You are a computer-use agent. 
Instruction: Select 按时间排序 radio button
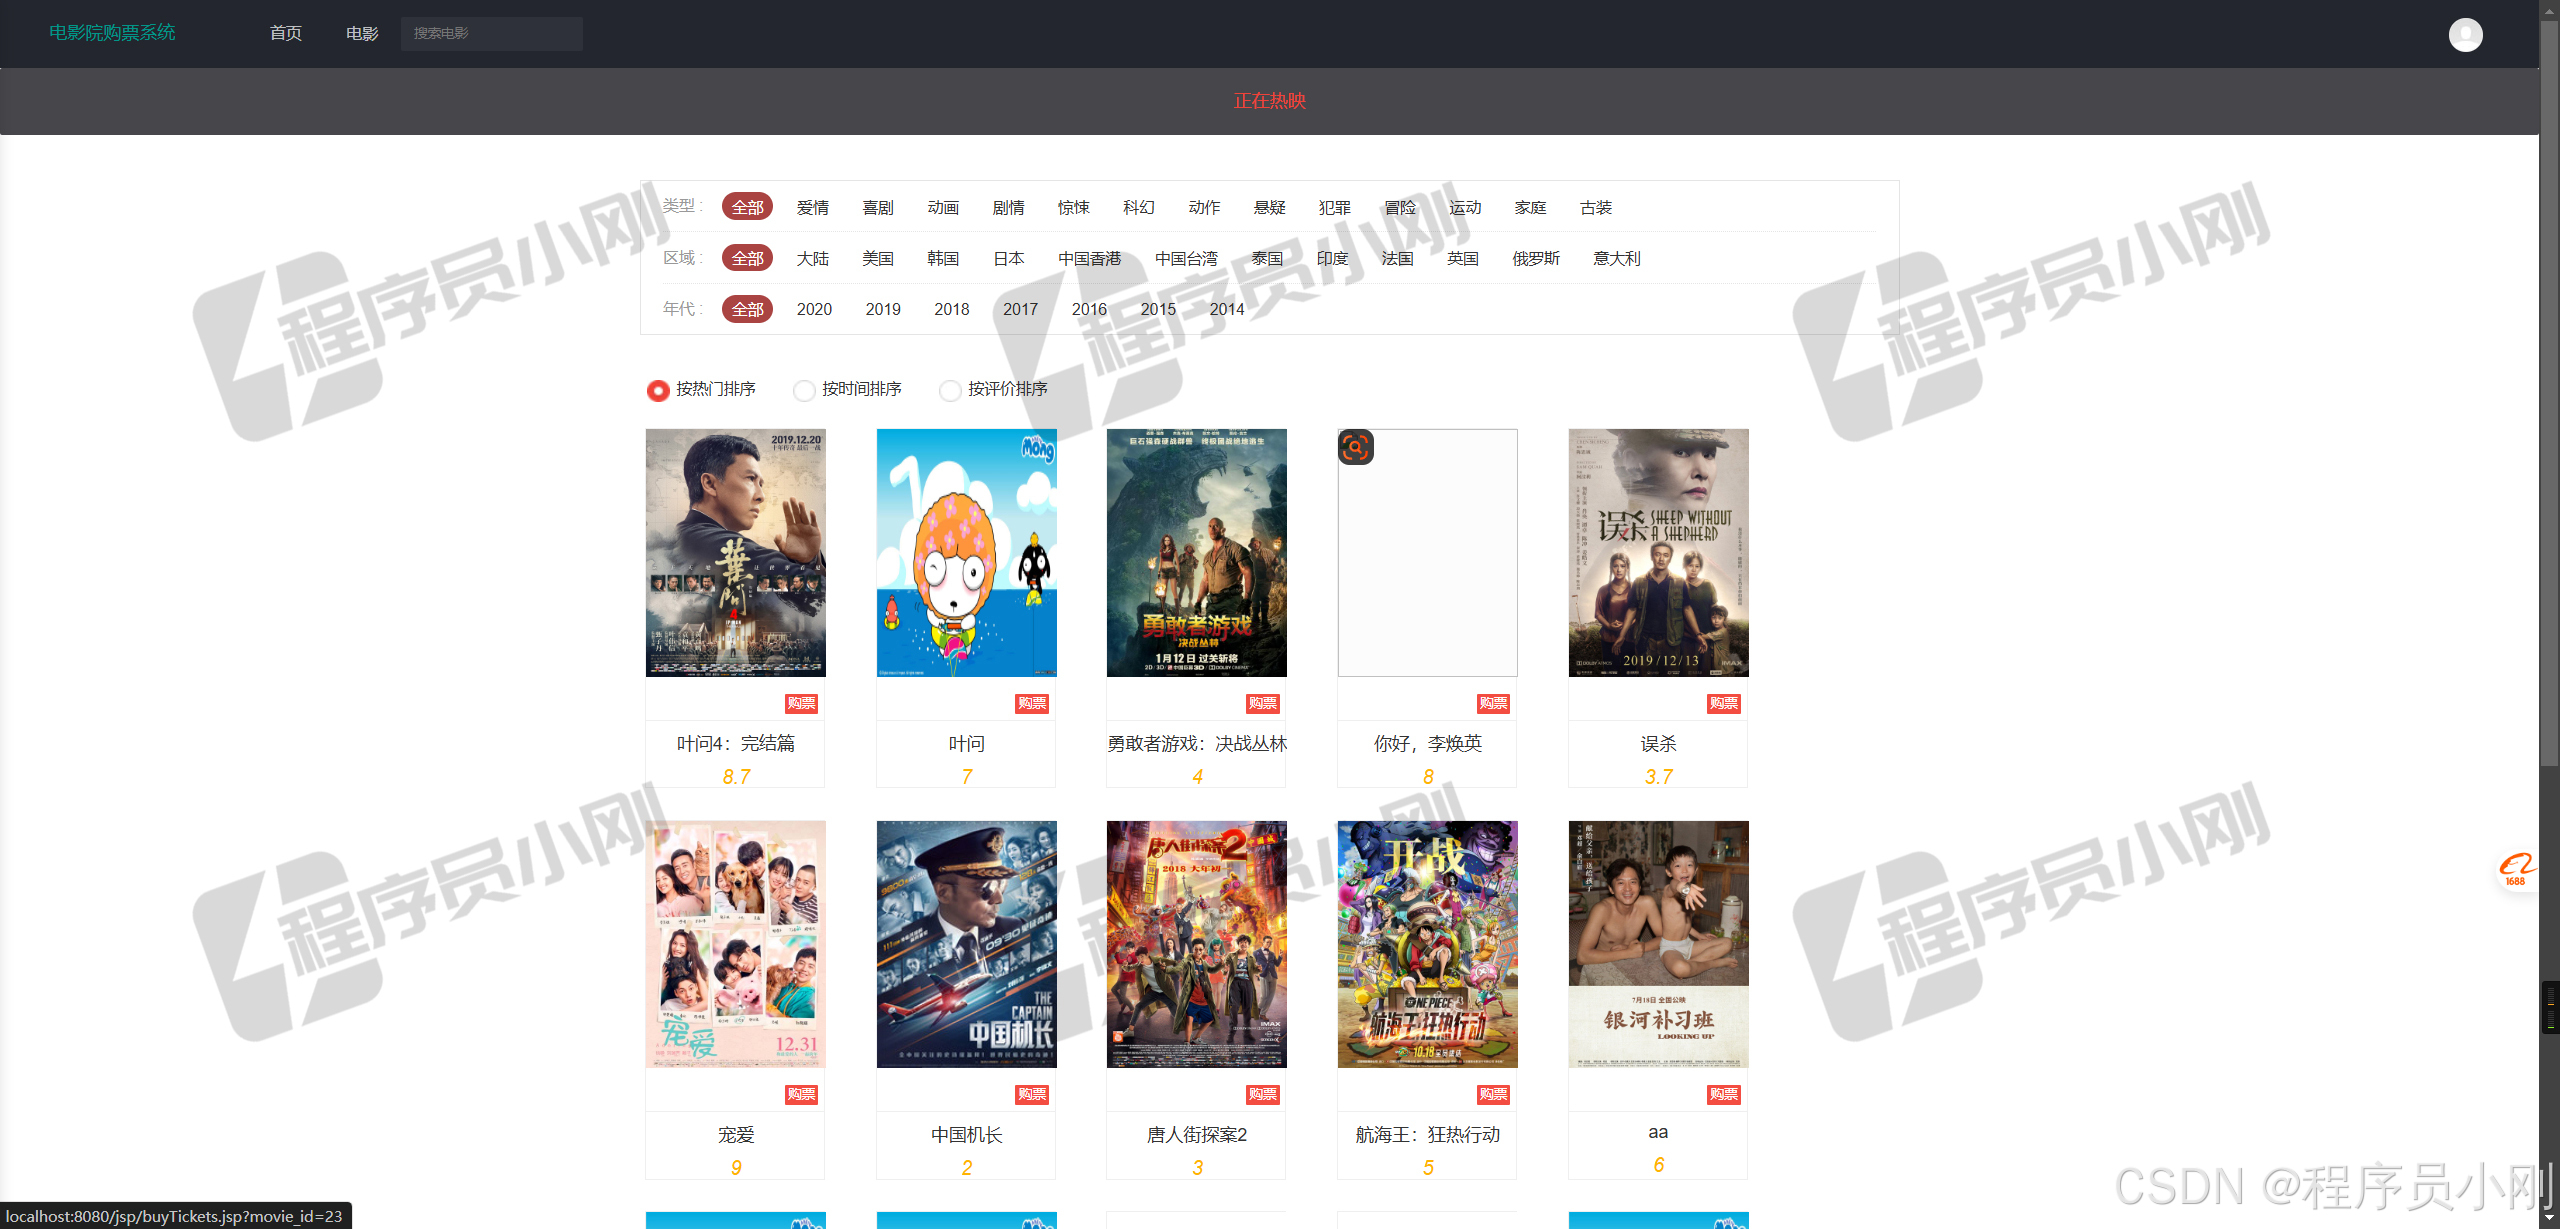tap(804, 390)
